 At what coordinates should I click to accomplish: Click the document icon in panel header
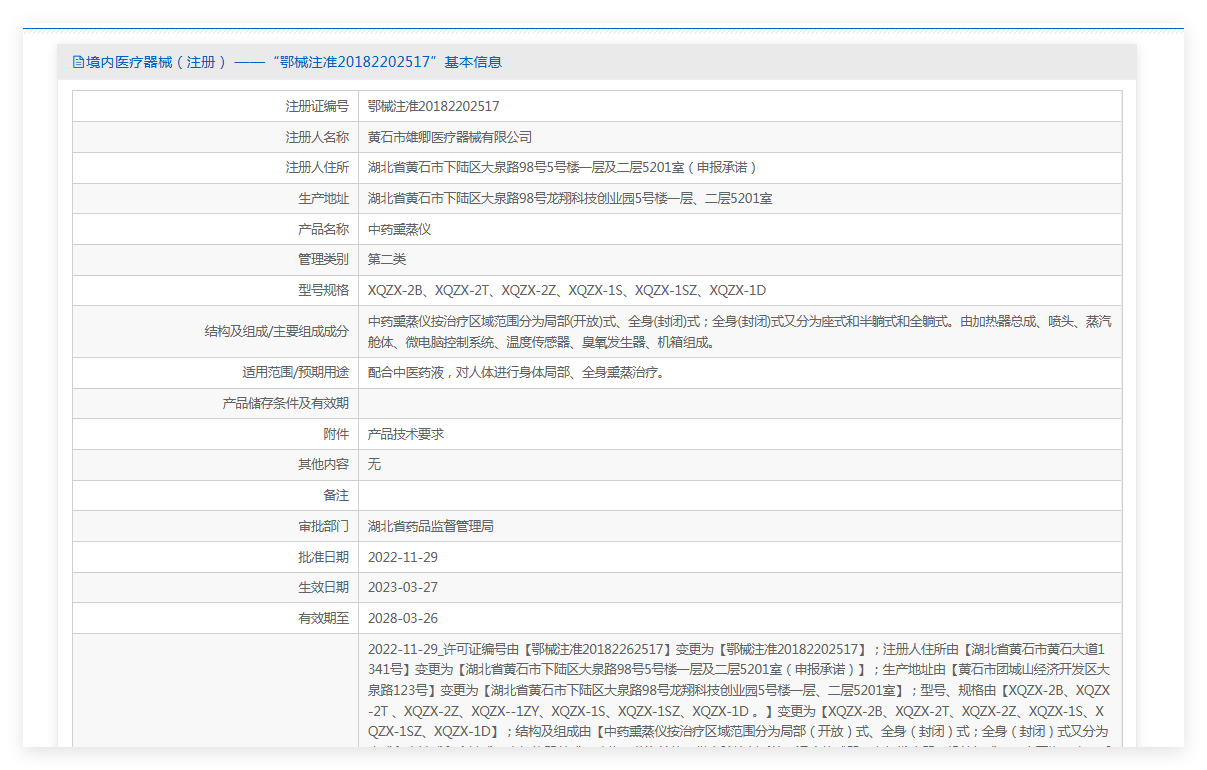[x=78, y=62]
